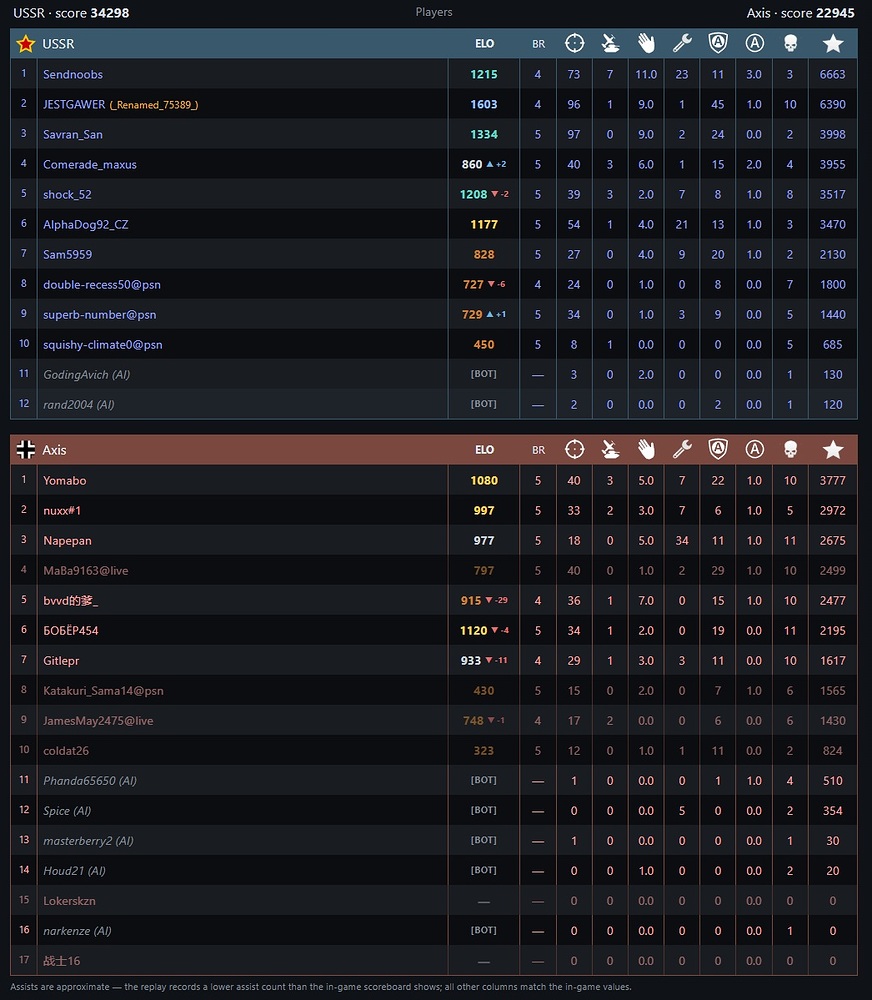872x1000 pixels.
Task: Click the star score icon in USSR header
Action: pos(833,43)
